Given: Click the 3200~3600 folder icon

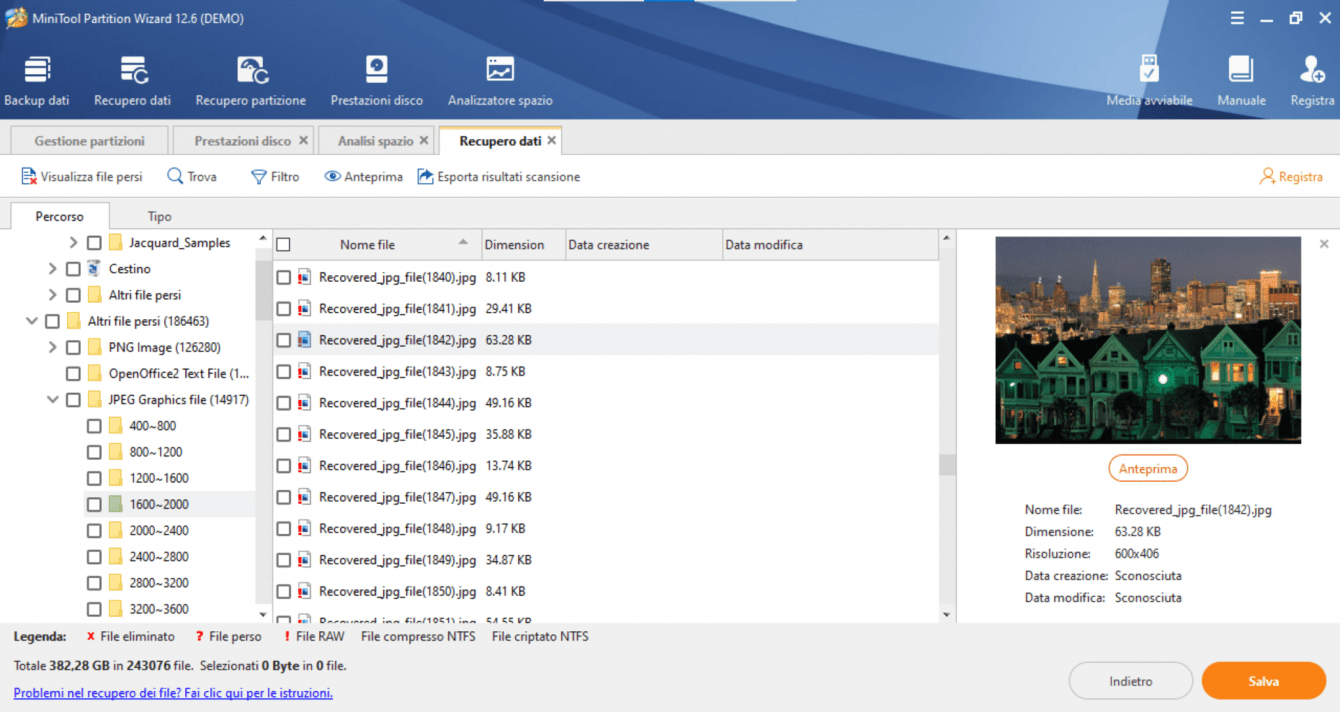Looking at the screenshot, I should coord(115,609).
